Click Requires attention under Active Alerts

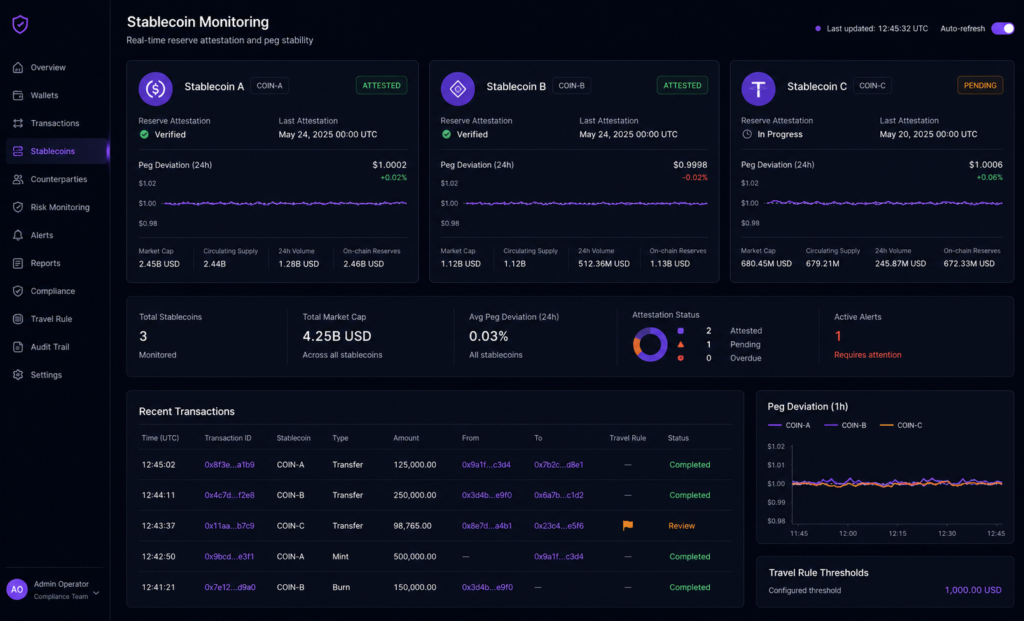pyautogui.click(x=867, y=355)
